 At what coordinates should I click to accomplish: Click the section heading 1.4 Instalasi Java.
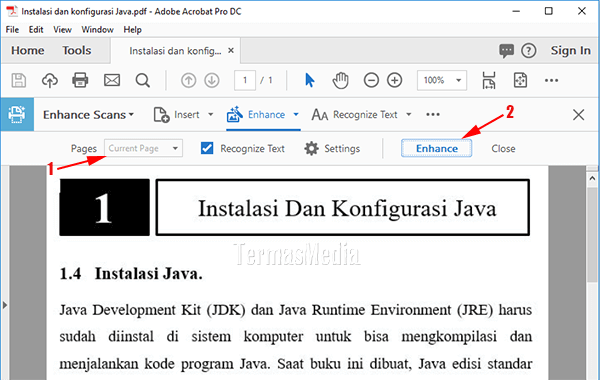131,274
